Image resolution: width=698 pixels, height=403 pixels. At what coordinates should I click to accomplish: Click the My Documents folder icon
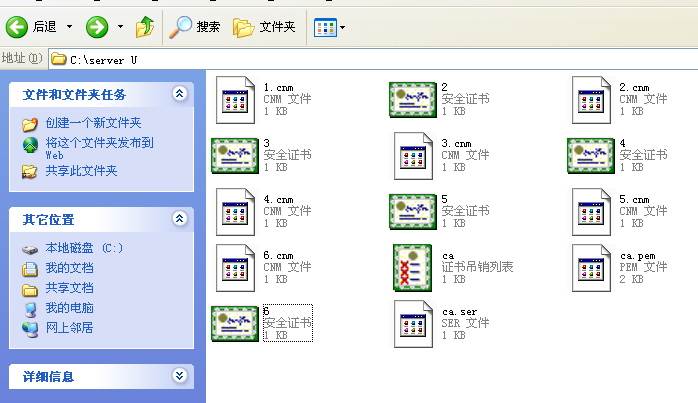[x=30, y=269]
